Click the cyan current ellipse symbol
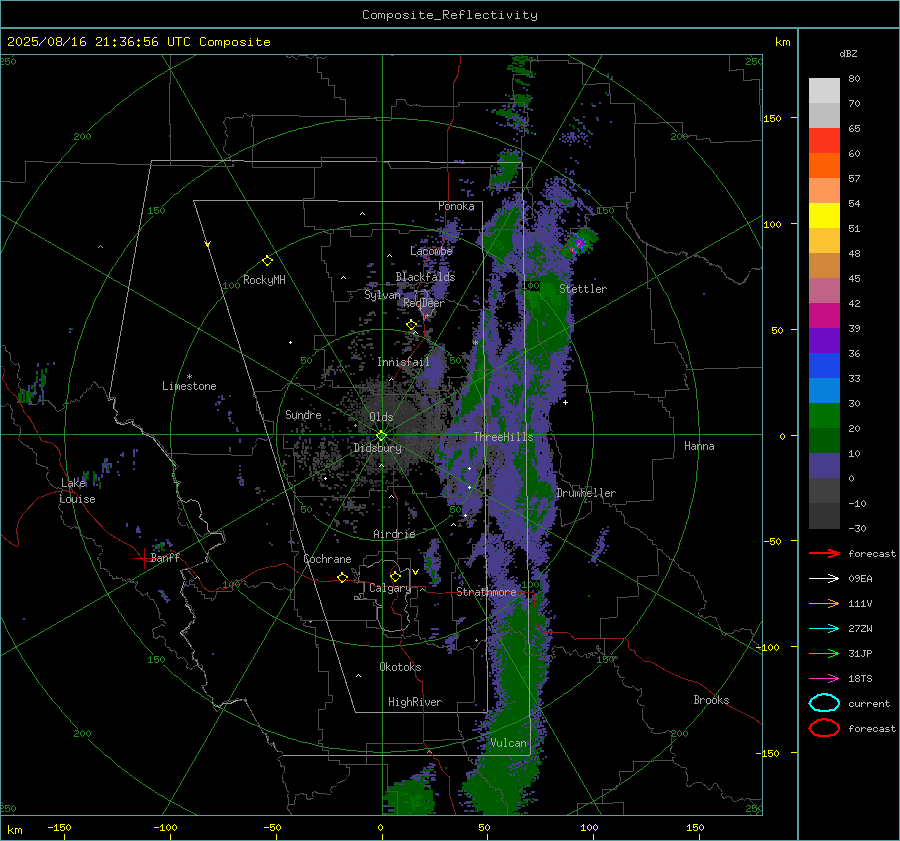 [824, 703]
